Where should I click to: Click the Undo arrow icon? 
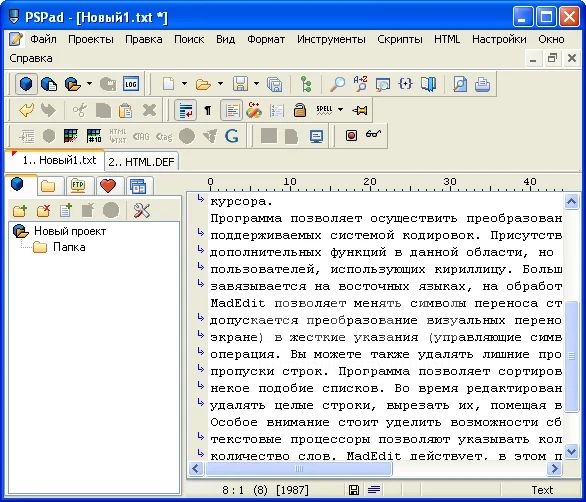pos(27,110)
